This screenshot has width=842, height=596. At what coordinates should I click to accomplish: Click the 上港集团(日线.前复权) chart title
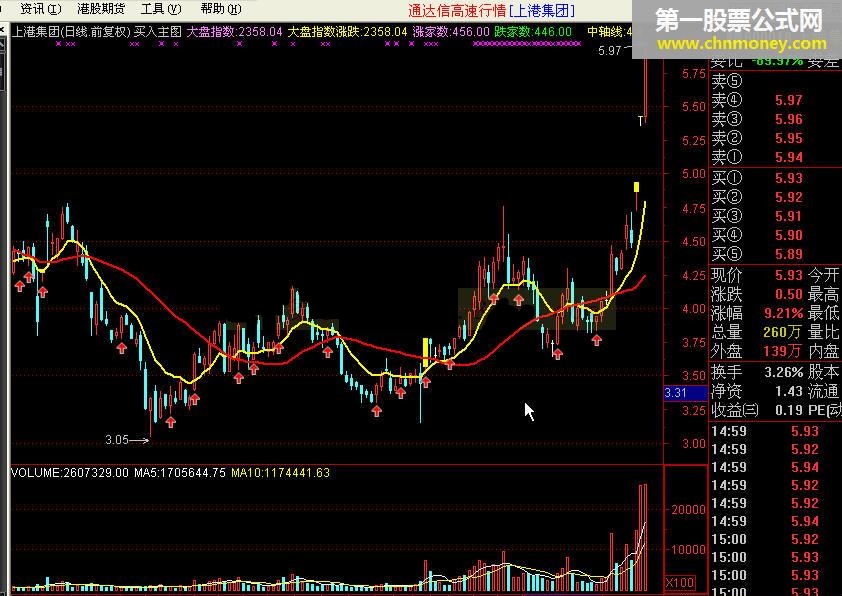coord(71,32)
